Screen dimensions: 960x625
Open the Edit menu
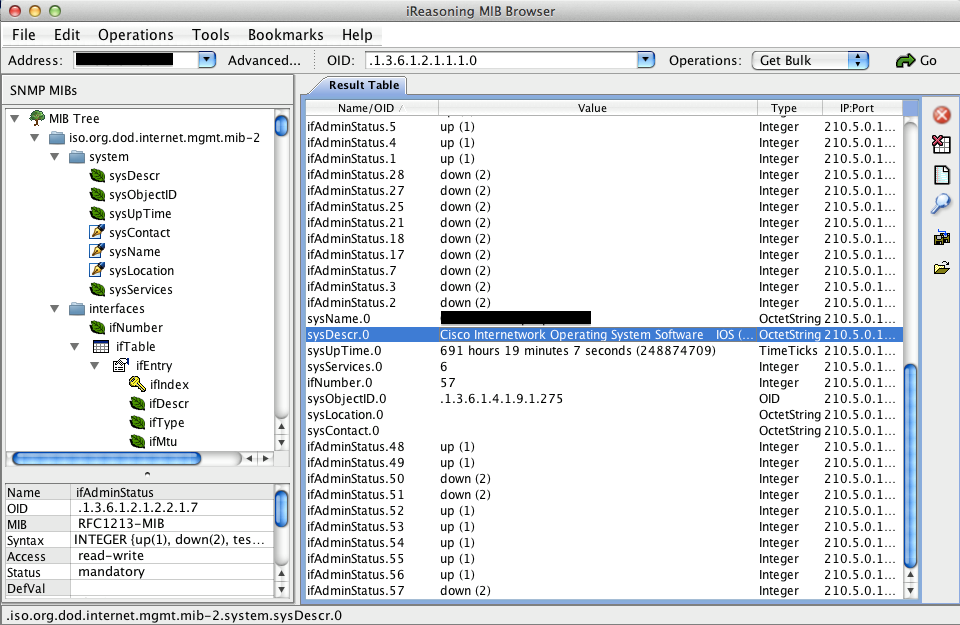click(67, 35)
